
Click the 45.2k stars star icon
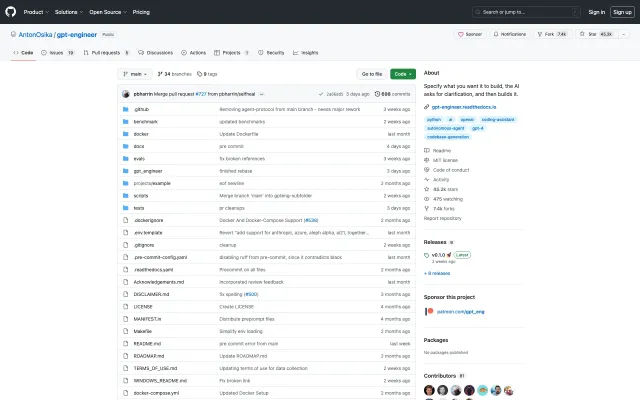coord(427,189)
